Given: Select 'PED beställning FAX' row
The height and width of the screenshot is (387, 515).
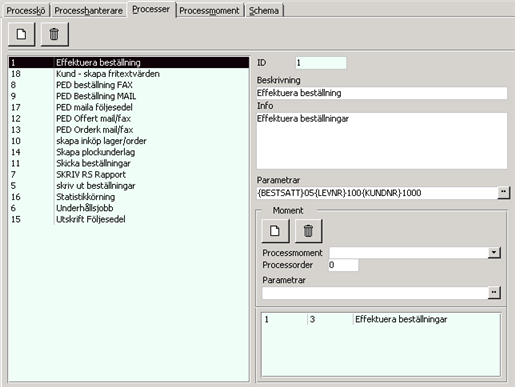Looking at the screenshot, I should click(x=129, y=85).
